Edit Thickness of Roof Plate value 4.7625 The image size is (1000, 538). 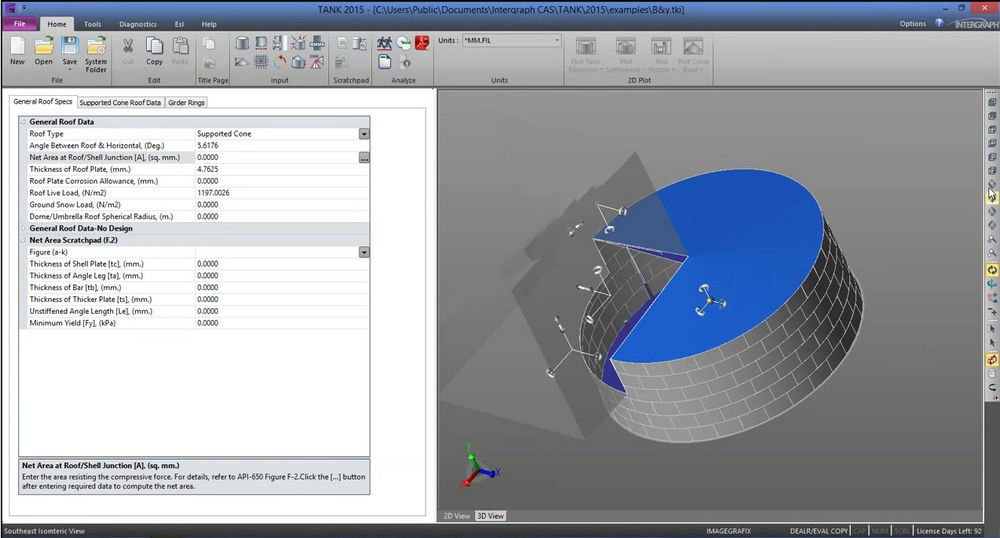(281, 169)
